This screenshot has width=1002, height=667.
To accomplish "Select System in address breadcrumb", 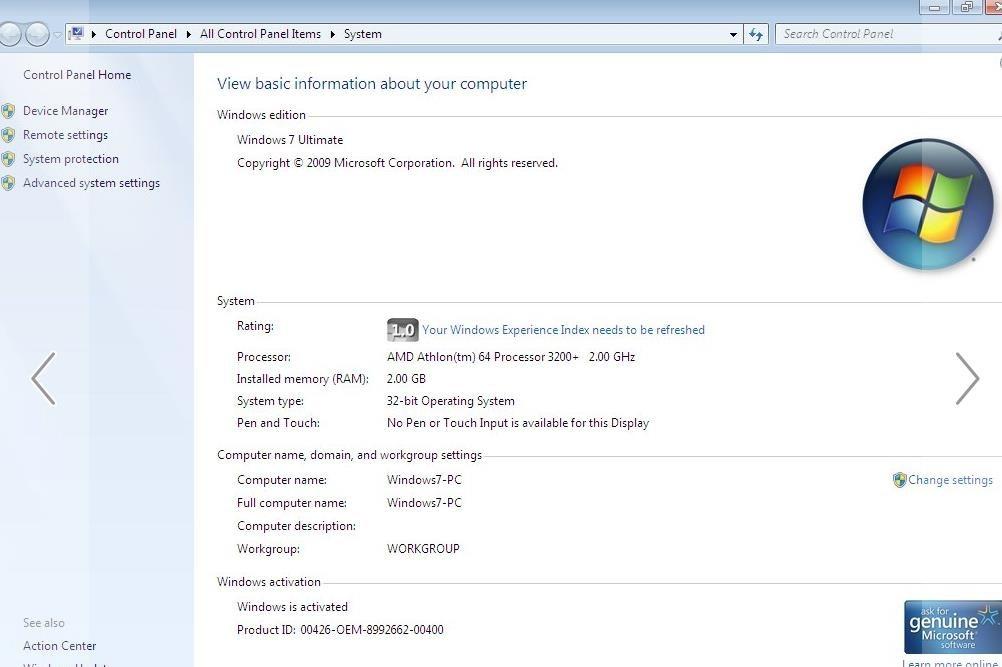I will click(x=362, y=34).
